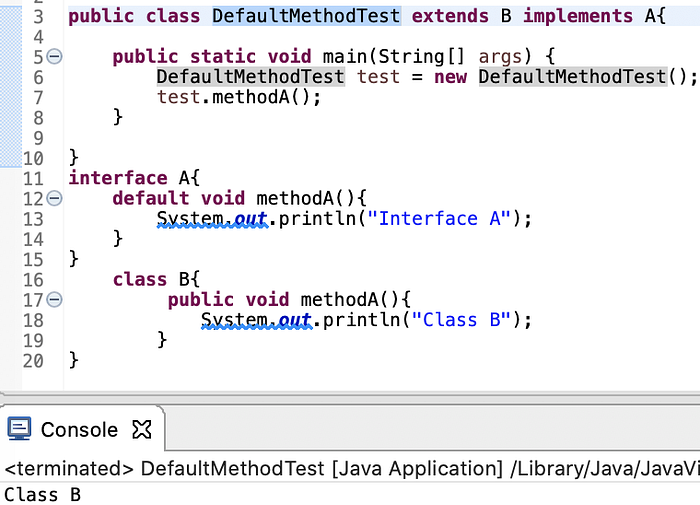
Task: Click the 'test' variable declaration on line 6
Action: point(378,77)
